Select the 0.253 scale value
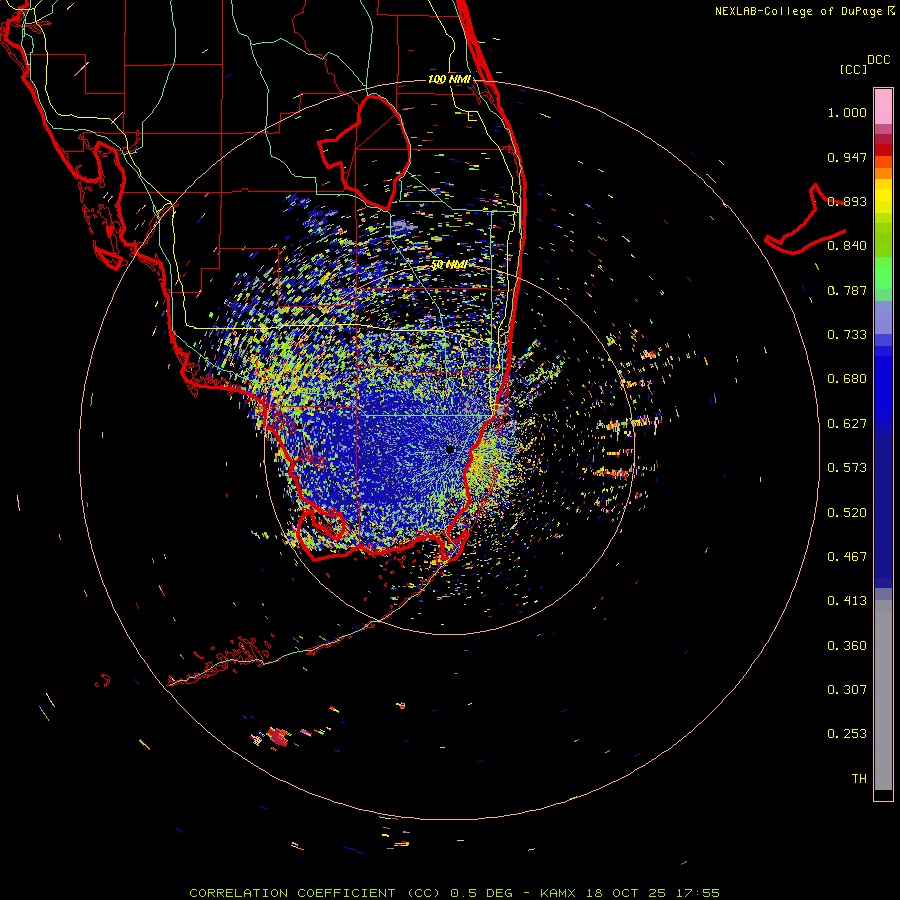900x900 pixels. click(847, 734)
